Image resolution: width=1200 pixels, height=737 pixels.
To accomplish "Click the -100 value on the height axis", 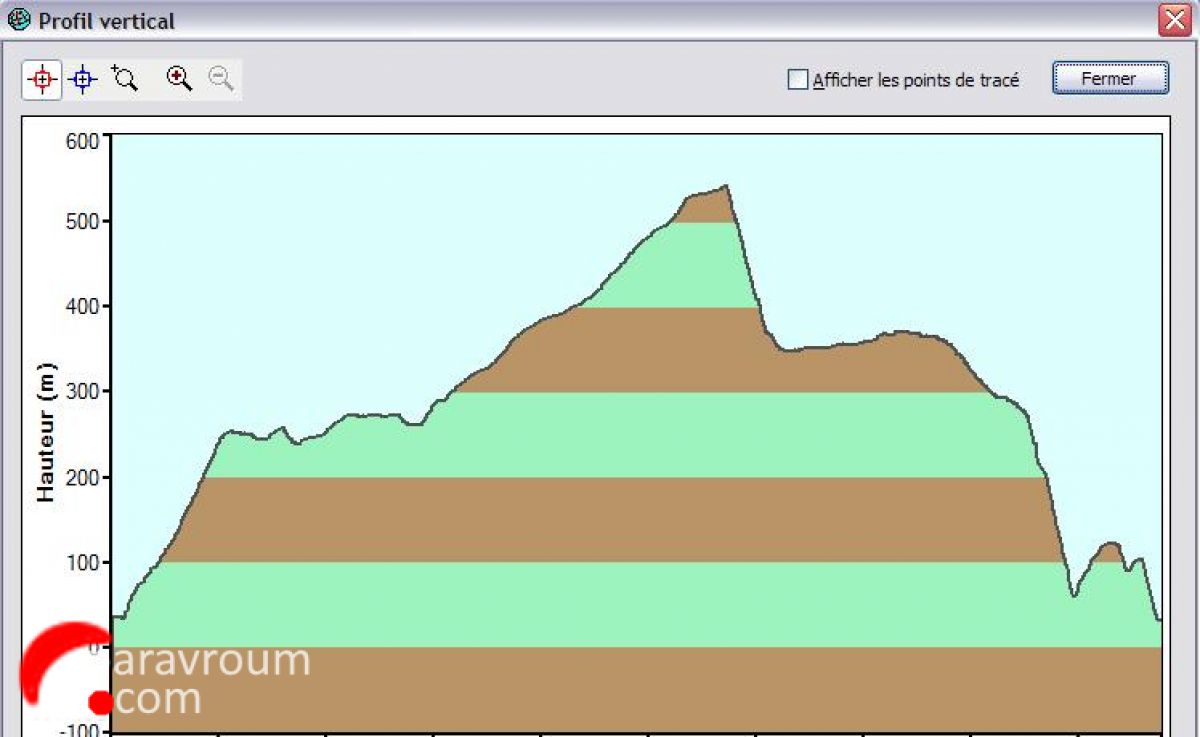I will [80, 729].
